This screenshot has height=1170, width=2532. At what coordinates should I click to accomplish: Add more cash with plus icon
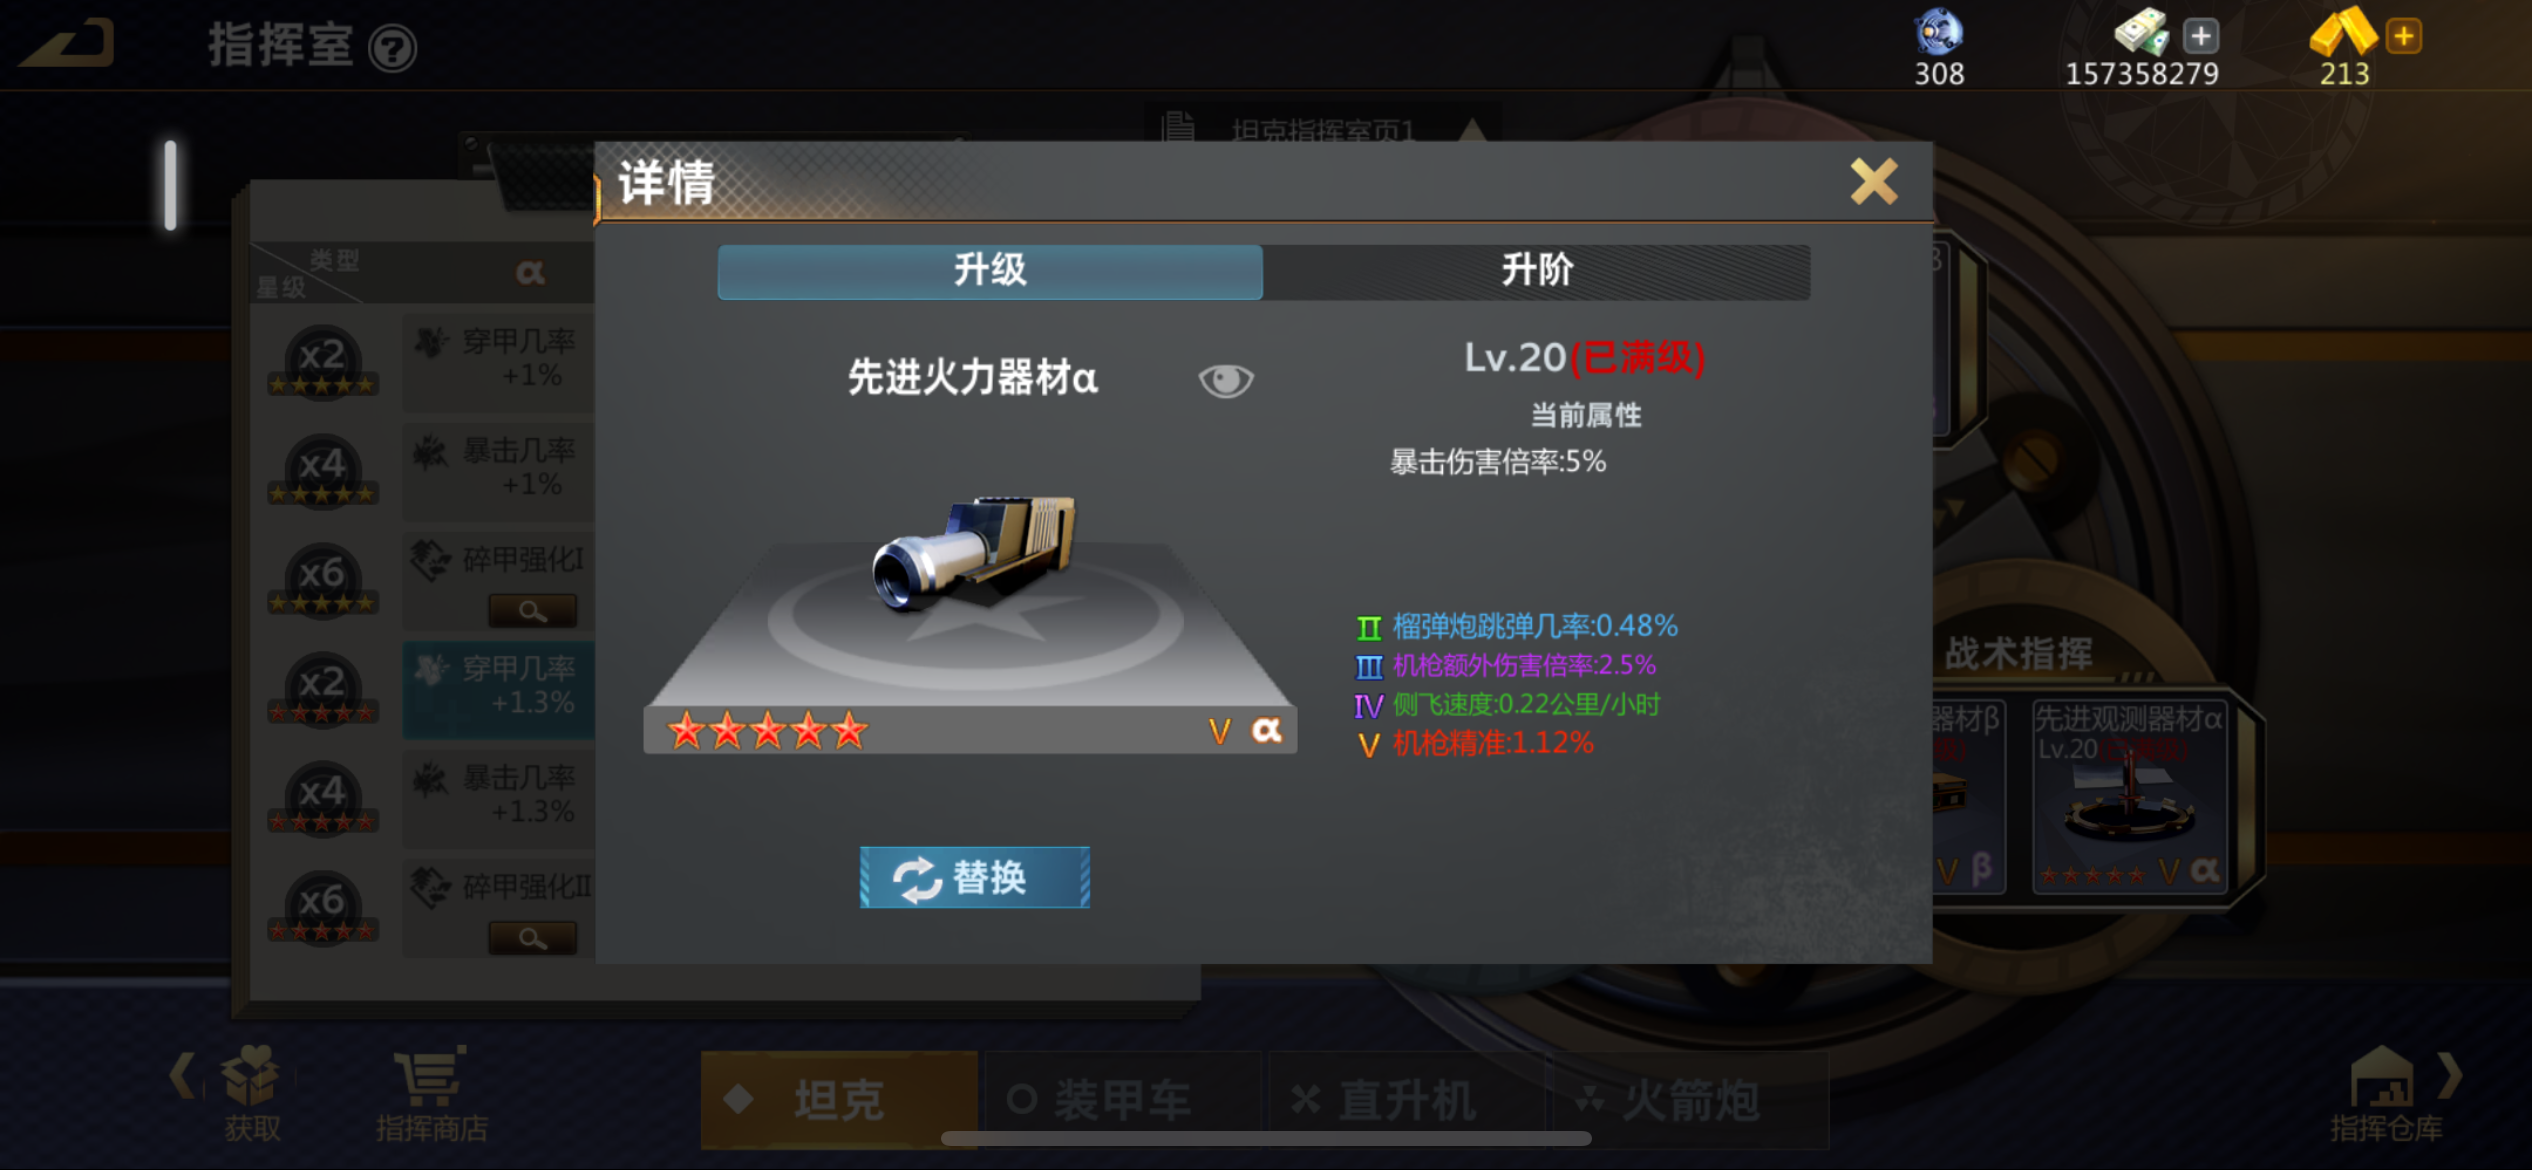click(x=2200, y=36)
